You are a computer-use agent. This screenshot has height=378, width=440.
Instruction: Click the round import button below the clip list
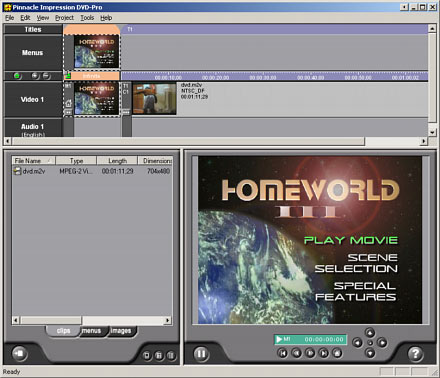coord(20,353)
